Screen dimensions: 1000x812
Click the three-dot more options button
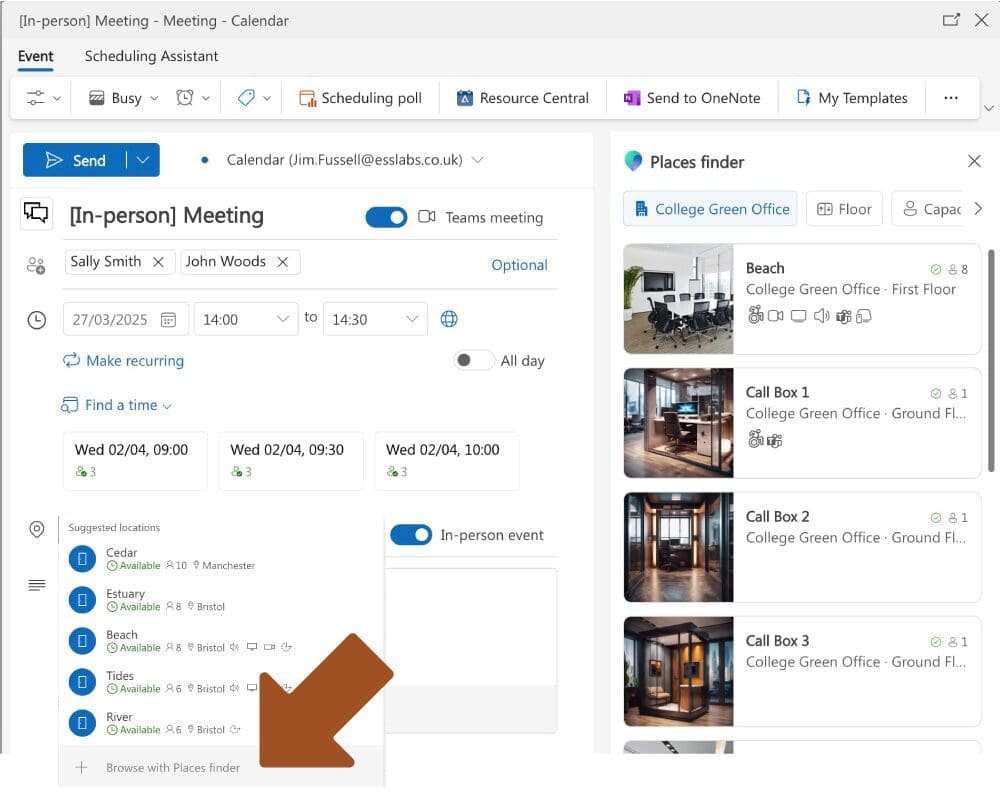tap(950, 98)
